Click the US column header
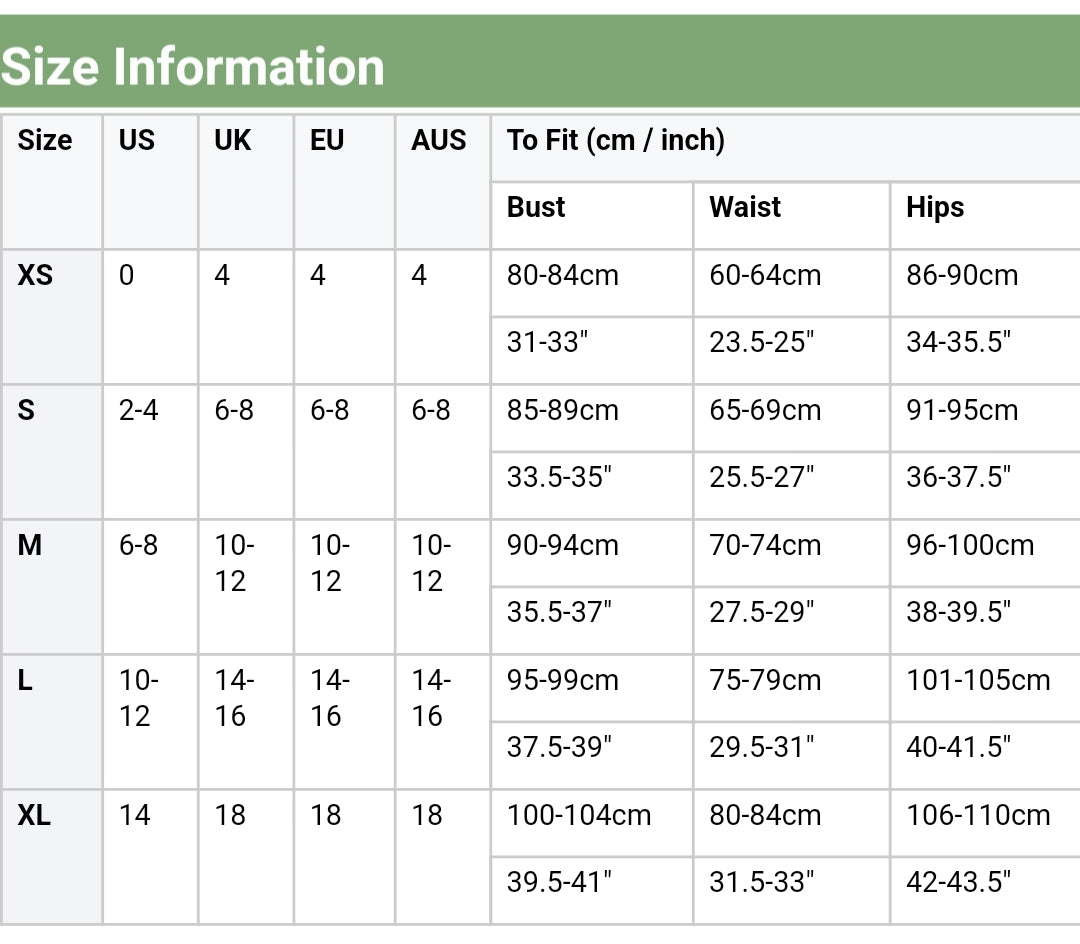Image resolution: width=1080 pixels, height=944 pixels. pyautogui.click(x=137, y=140)
